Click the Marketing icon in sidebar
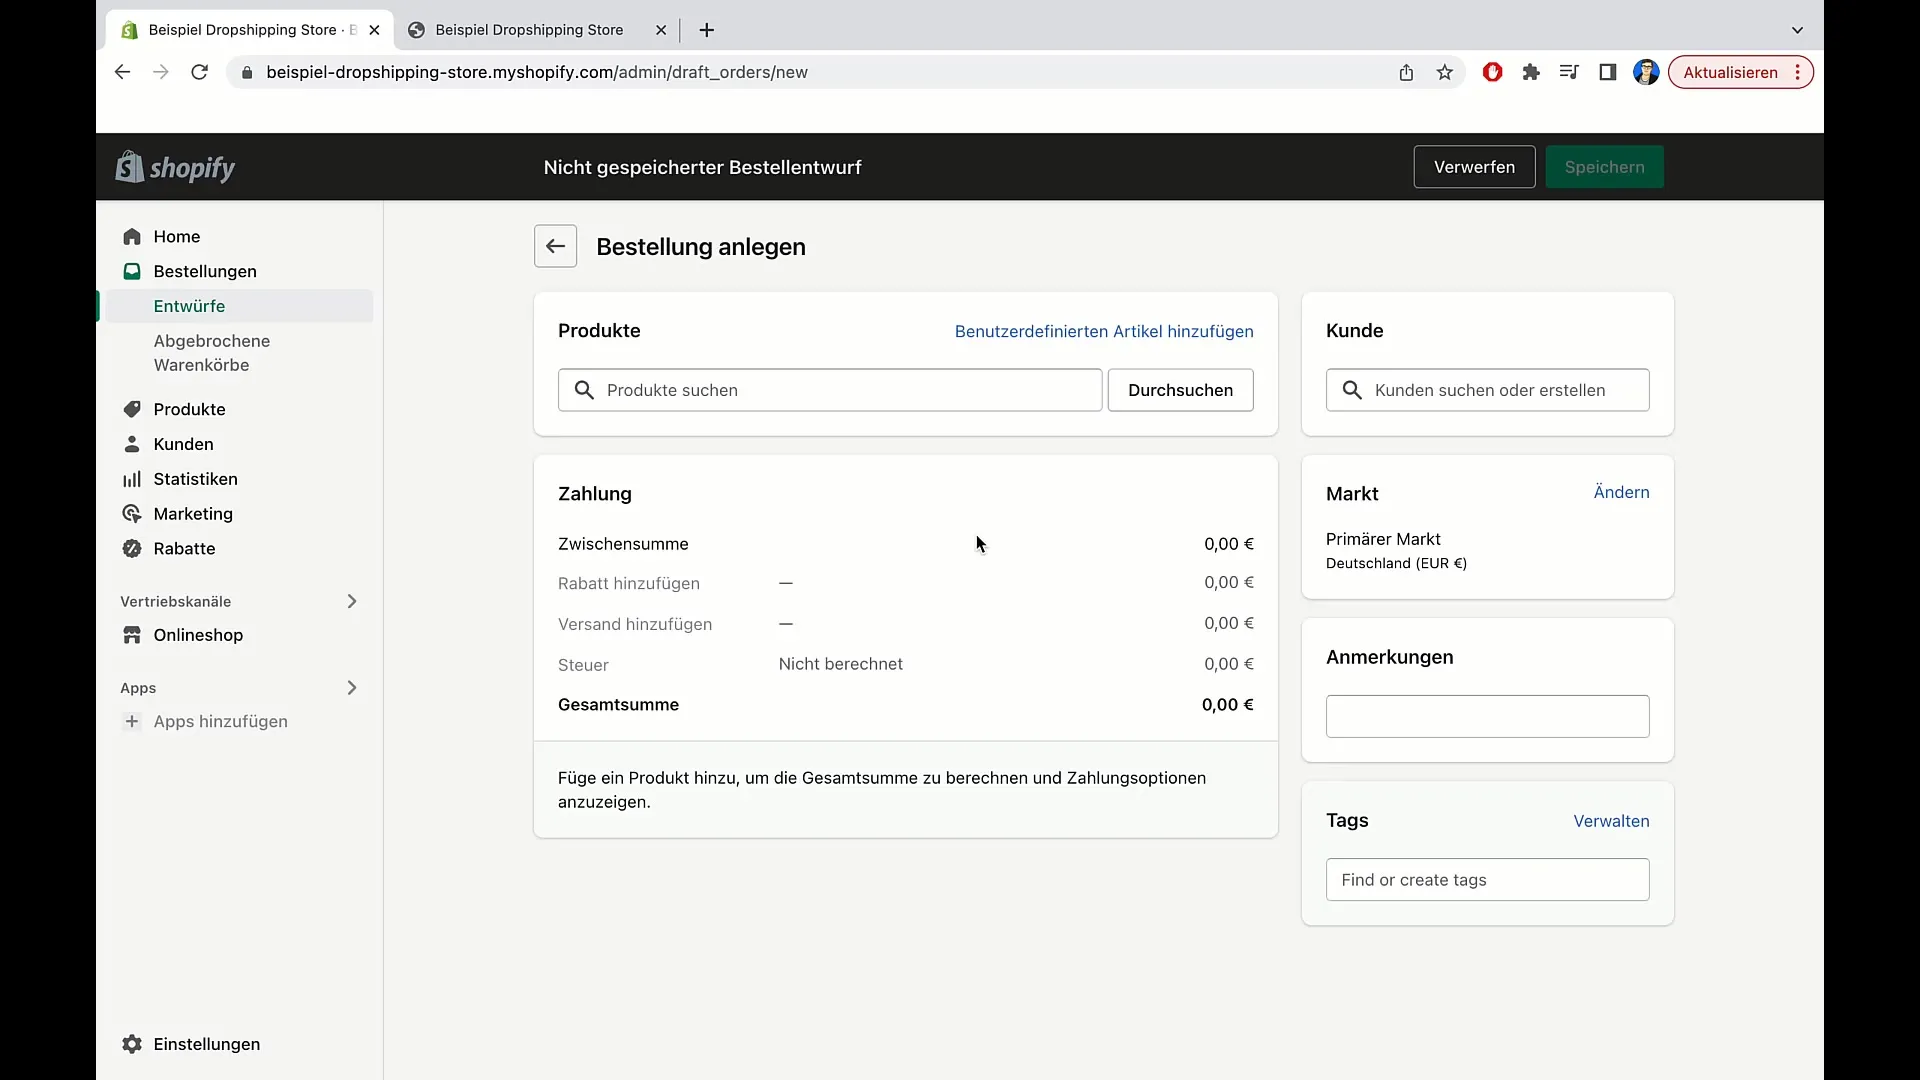 (x=132, y=513)
